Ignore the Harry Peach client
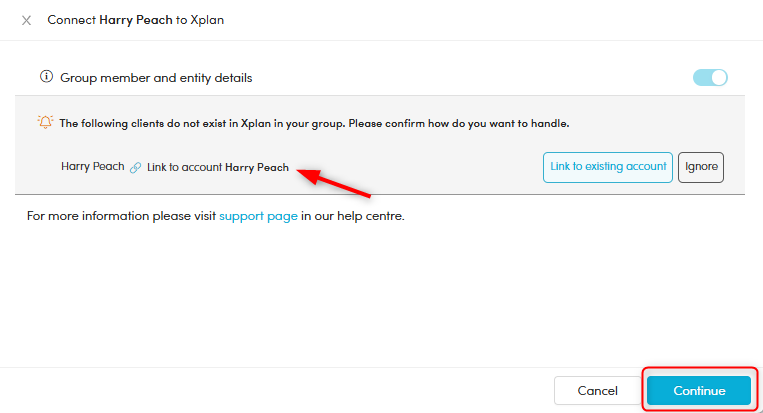Image resolution: width=763 pixels, height=413 pixels. 701,167
